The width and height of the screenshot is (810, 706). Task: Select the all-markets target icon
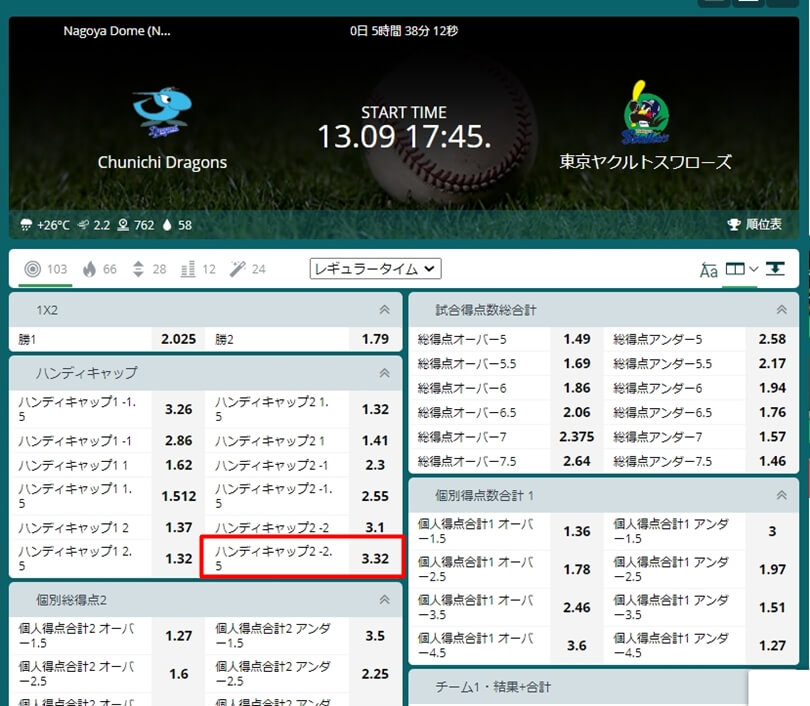tap(32, 269)
